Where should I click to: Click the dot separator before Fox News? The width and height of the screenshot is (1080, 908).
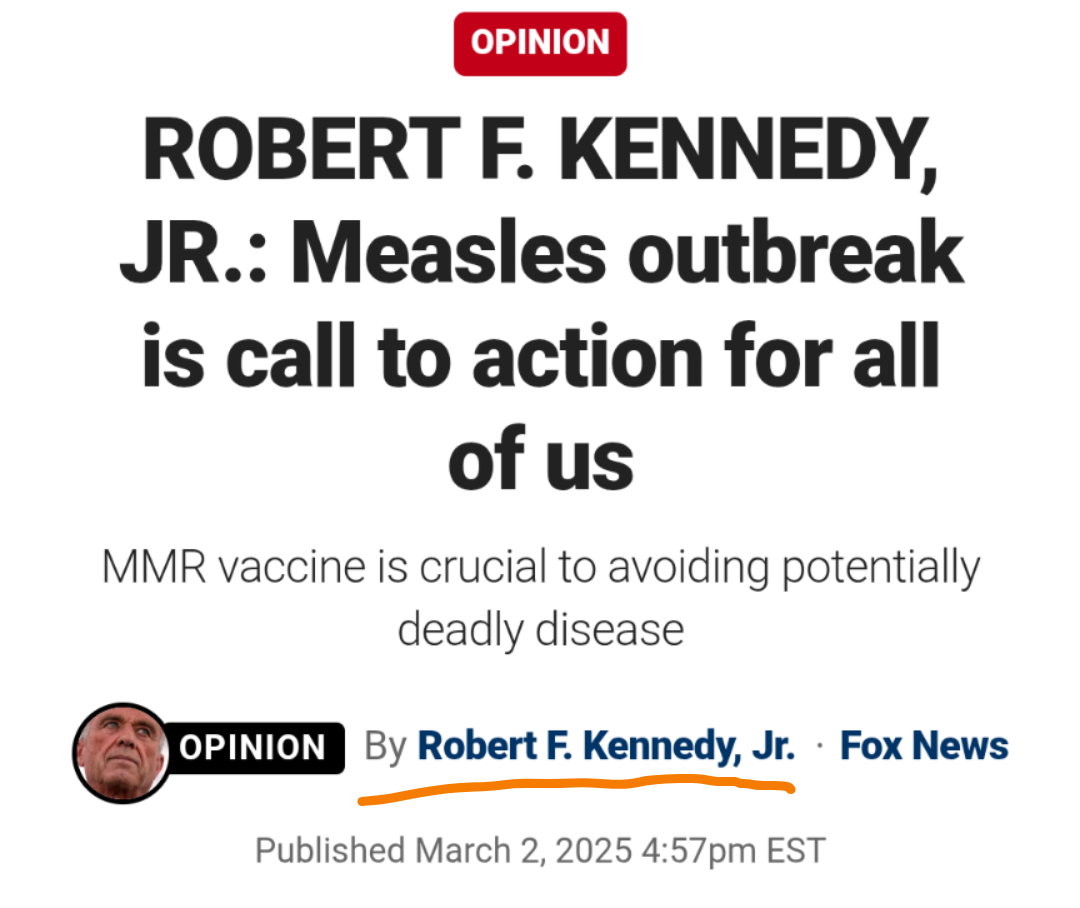819,748
